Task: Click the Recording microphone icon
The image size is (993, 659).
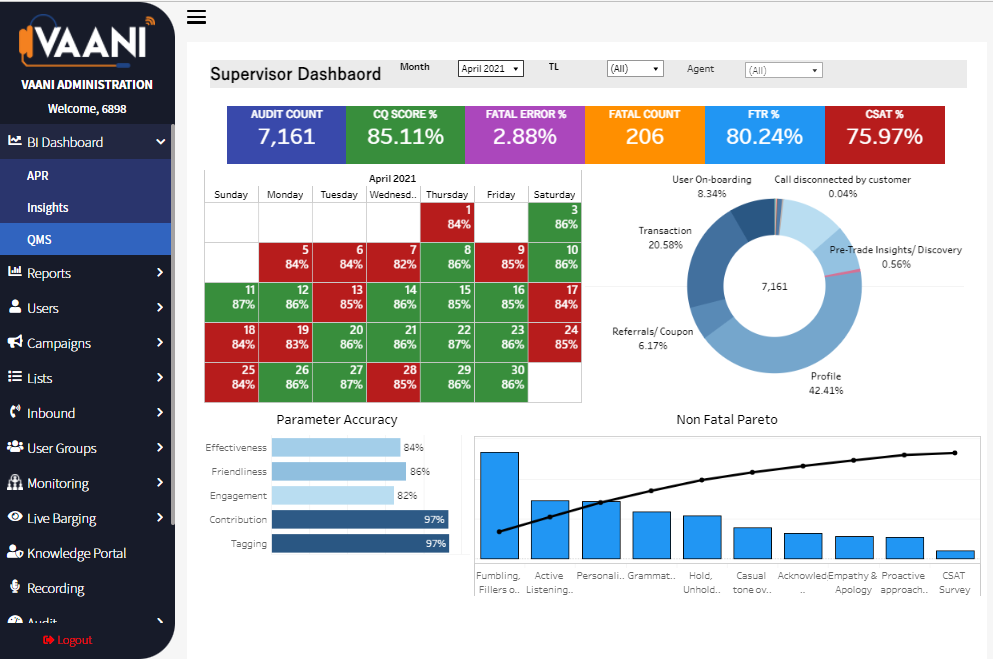Action: click(15, 586)
